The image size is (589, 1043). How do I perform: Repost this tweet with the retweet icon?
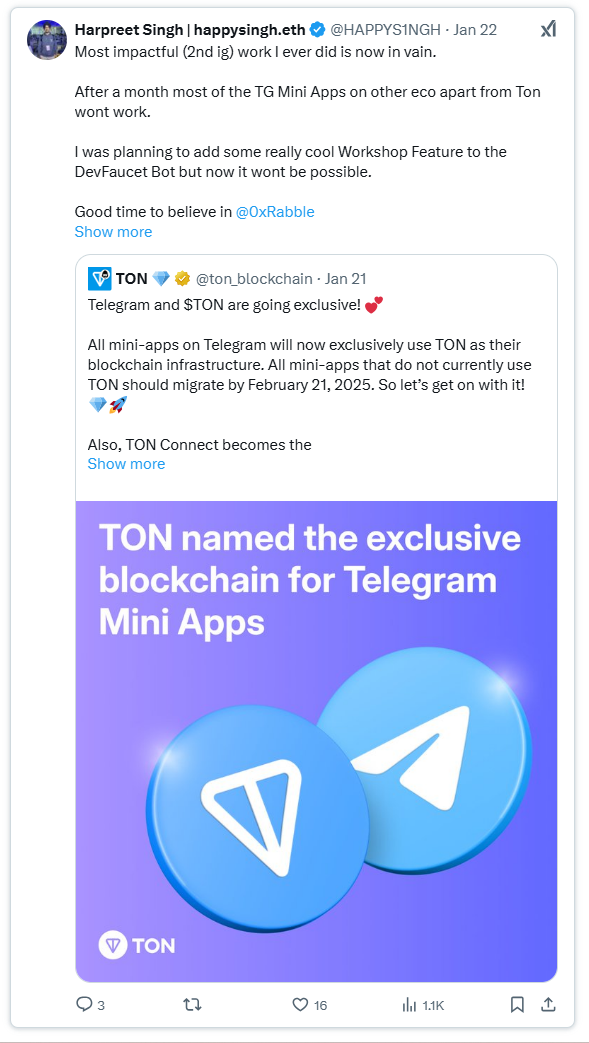(192, 1004)
